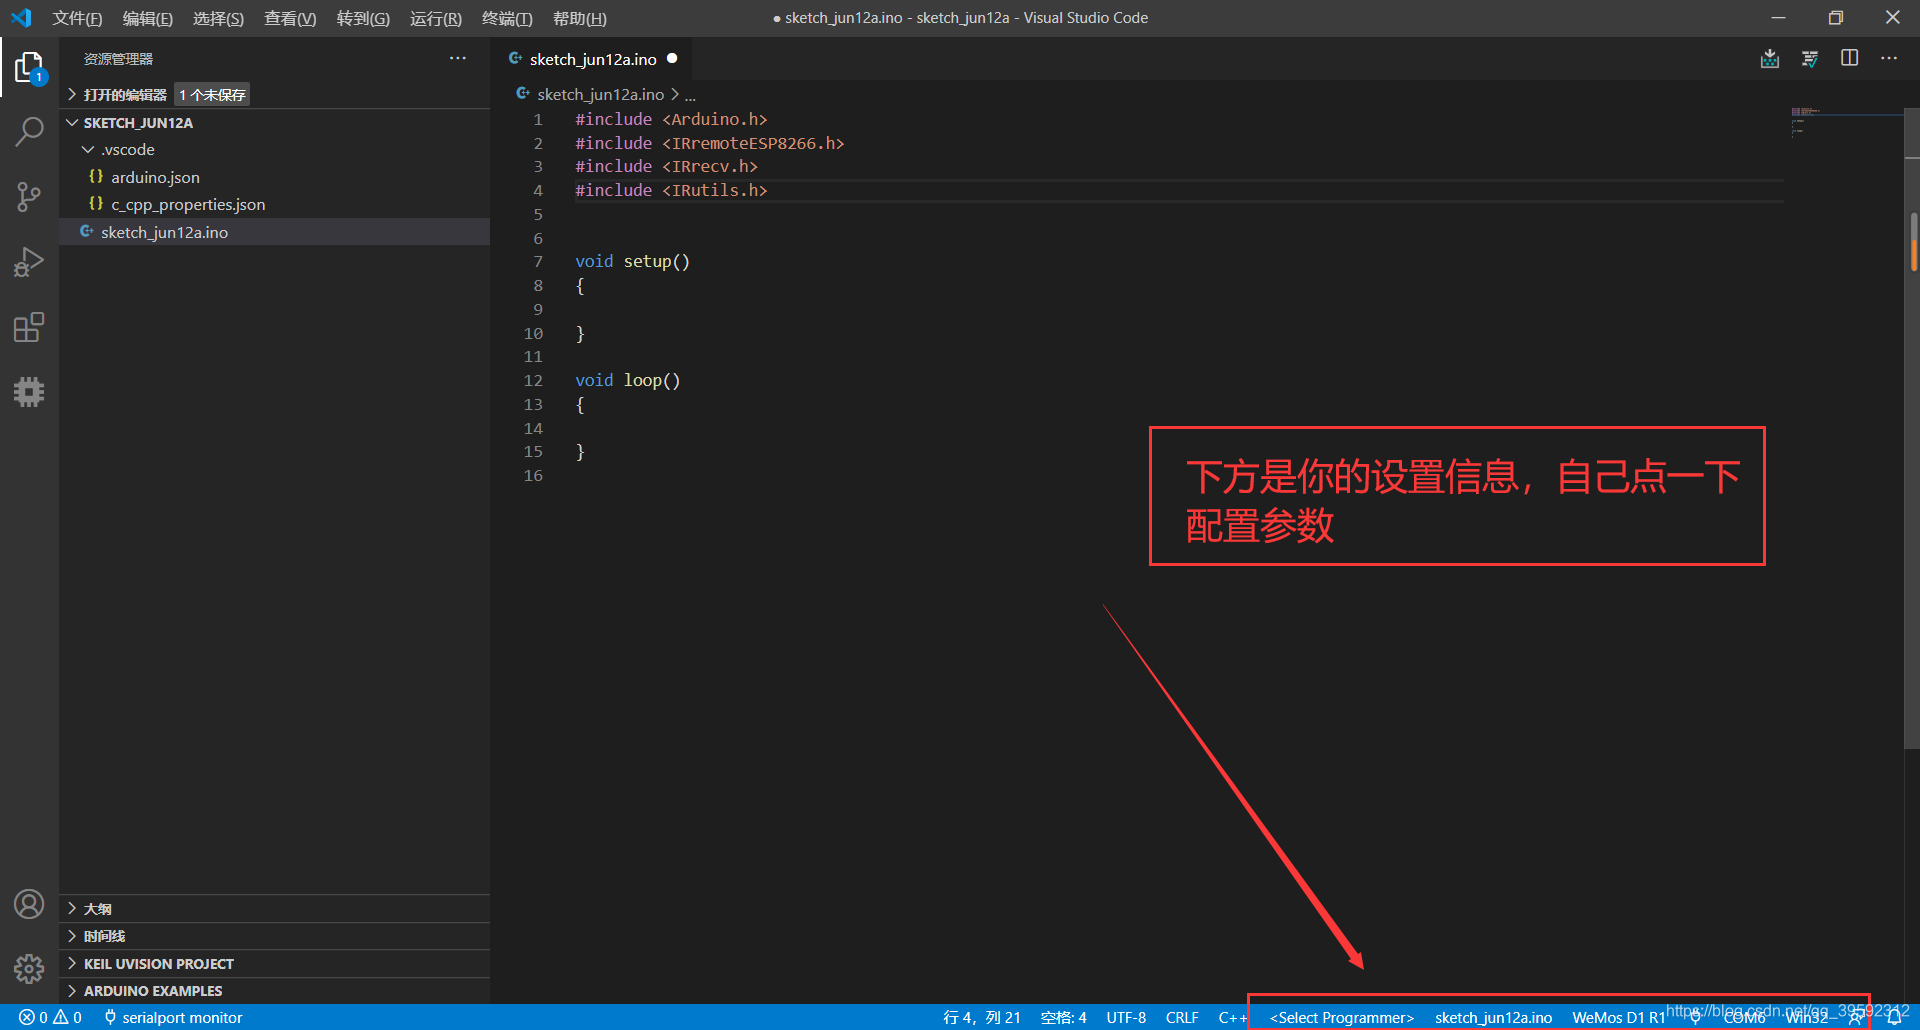Open the Extensions icon in activity bar
The height and width of the screenshot is (1030, 1920).
29,326
